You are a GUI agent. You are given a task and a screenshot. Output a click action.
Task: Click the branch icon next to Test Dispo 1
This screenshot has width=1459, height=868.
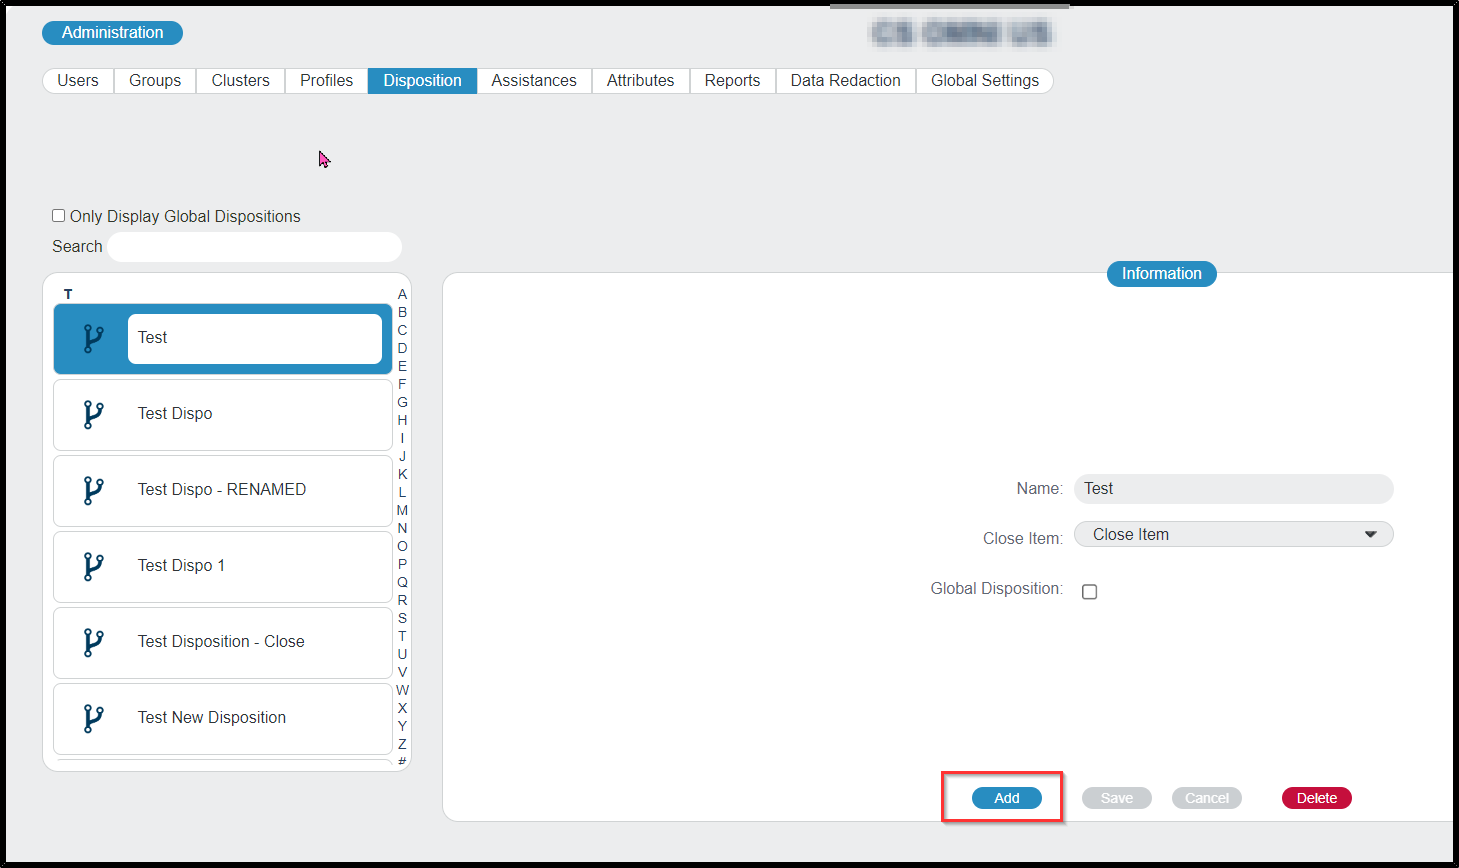click(x=93, y=566)
